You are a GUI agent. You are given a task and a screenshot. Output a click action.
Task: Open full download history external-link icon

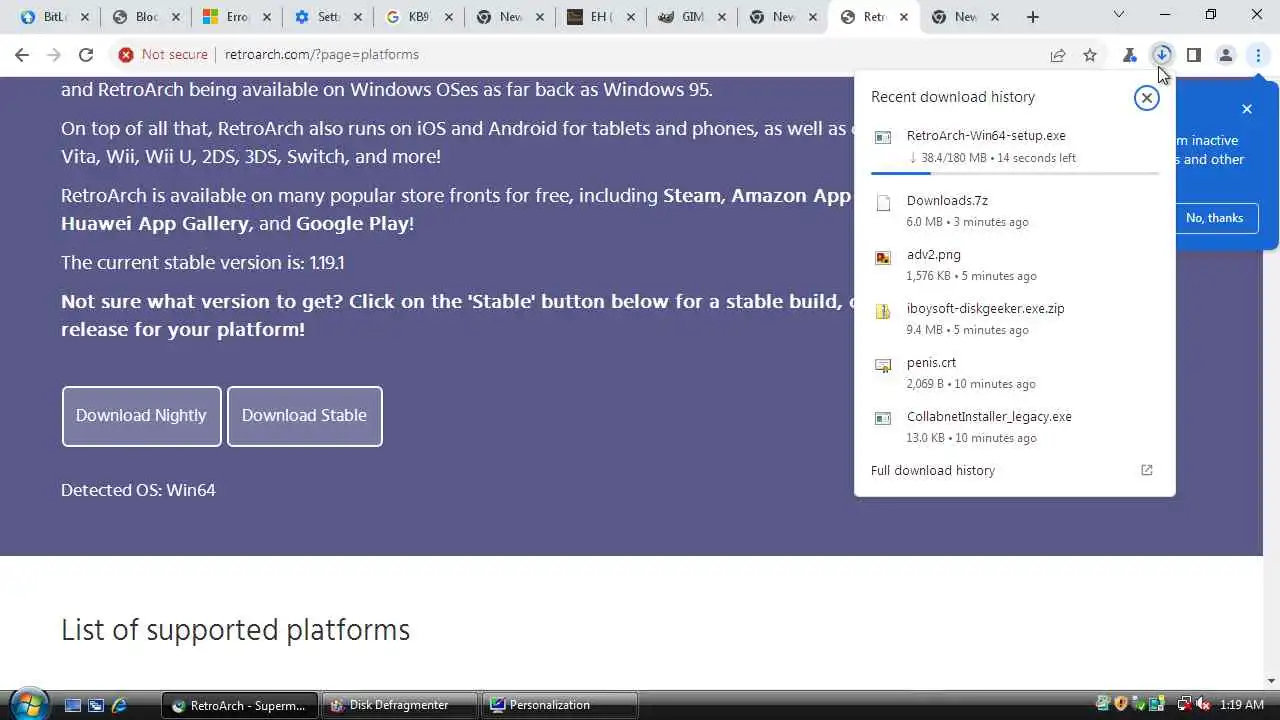pyautogui.click(x=1147, y=470)
